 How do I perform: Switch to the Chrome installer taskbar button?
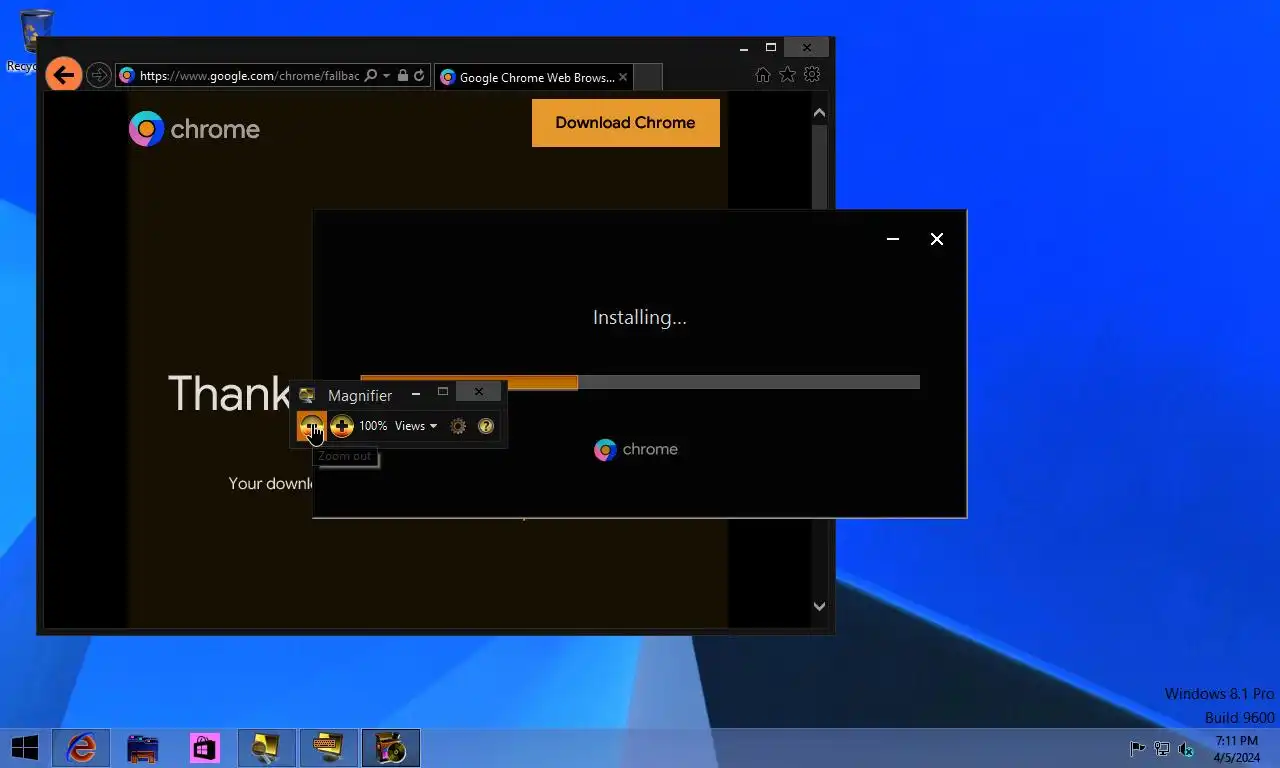pos(391,748)
